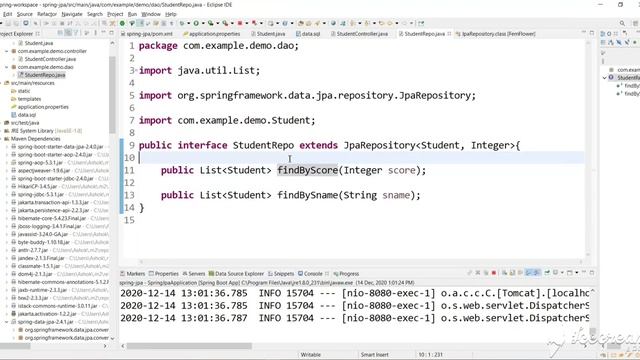Collapse the com.example.demo.dao package
Image resolution: width=640 pixels, height=360 pixels.
(7, 67)
